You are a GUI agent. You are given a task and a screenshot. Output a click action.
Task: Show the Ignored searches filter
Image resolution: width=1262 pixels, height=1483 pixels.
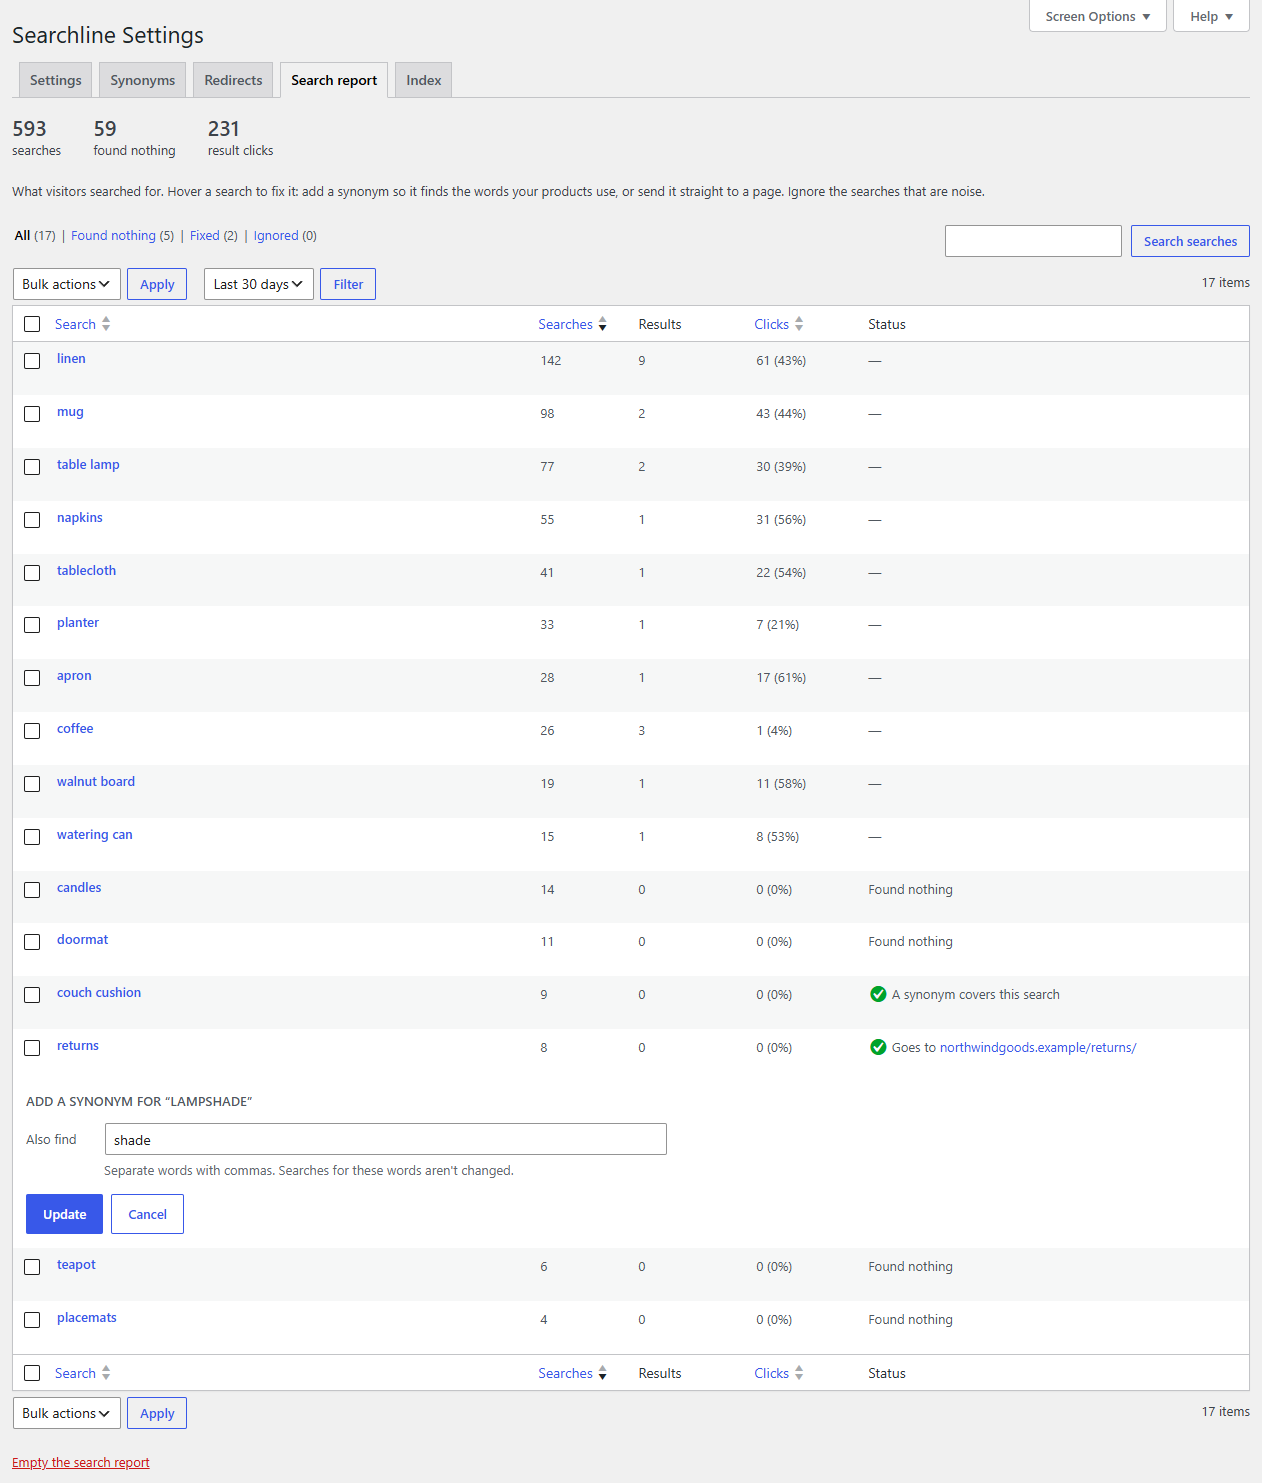tap(276, 236)
